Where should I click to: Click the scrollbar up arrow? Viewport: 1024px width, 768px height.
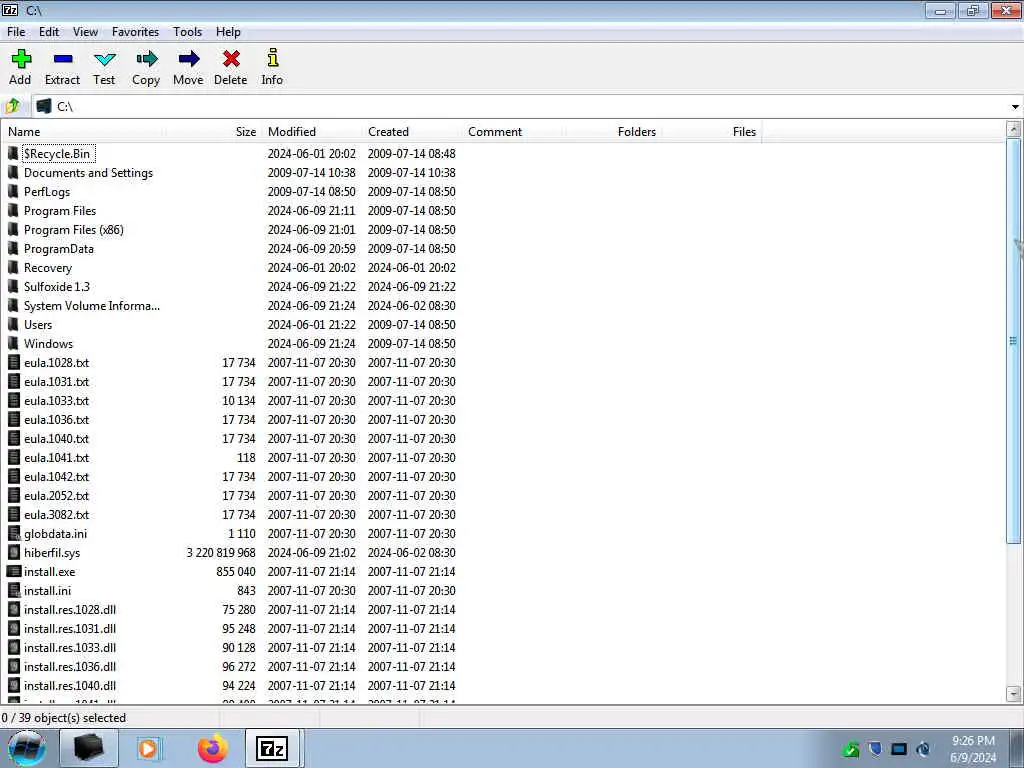tap(1014, 129)
